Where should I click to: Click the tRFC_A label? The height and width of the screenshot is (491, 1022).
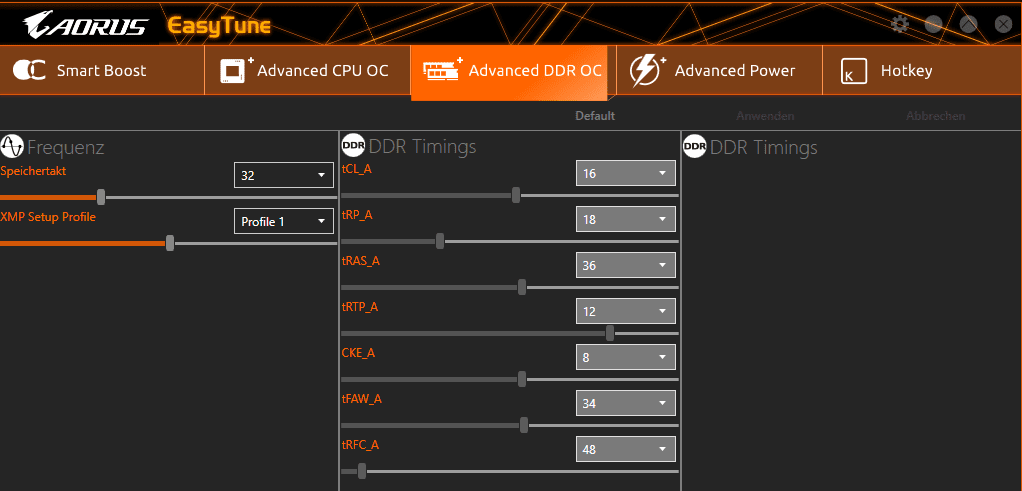point(360,445)
